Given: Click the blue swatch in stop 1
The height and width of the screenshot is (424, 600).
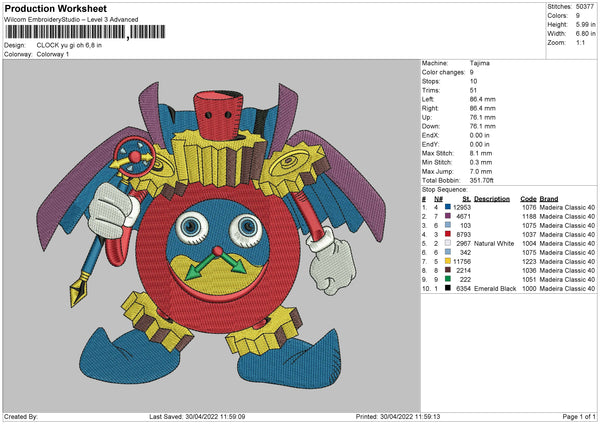Looking at the screenshot, I should pyautogui.click(x=447, y=206).
